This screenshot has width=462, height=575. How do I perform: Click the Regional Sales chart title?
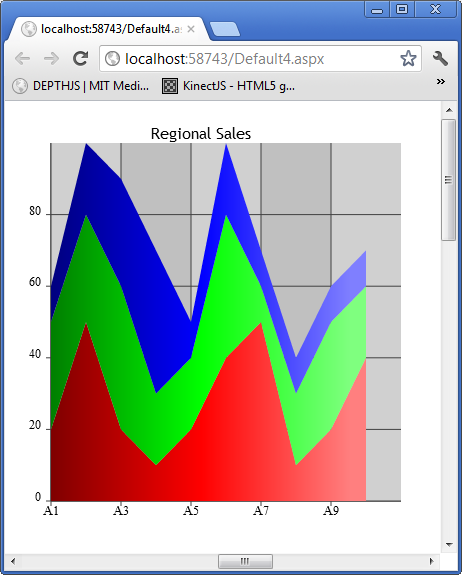(x=201, y=134)
